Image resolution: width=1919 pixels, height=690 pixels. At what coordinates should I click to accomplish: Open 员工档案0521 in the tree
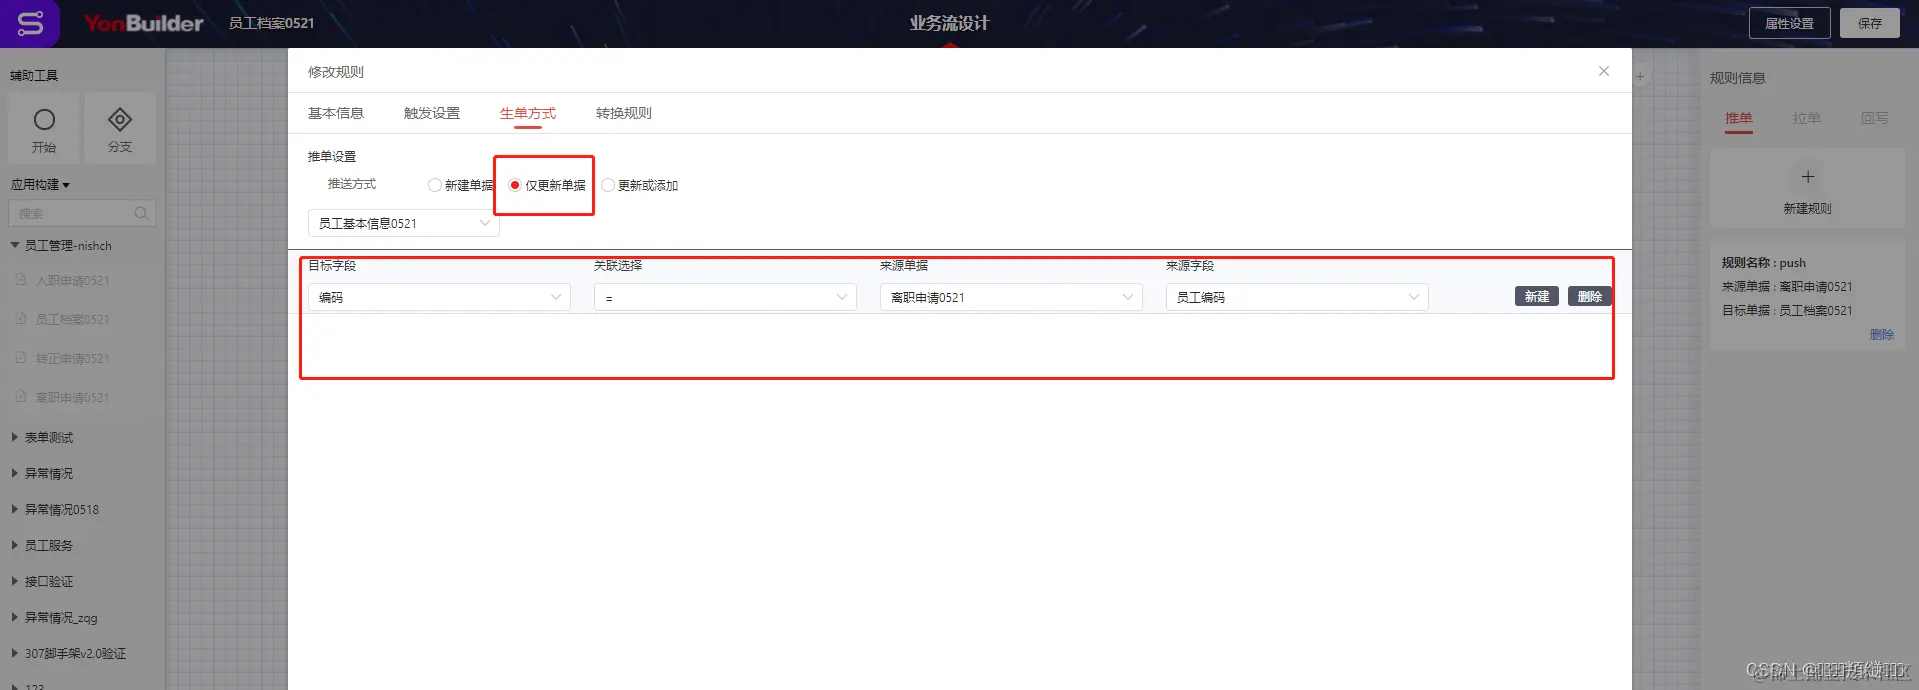point(73,319)
